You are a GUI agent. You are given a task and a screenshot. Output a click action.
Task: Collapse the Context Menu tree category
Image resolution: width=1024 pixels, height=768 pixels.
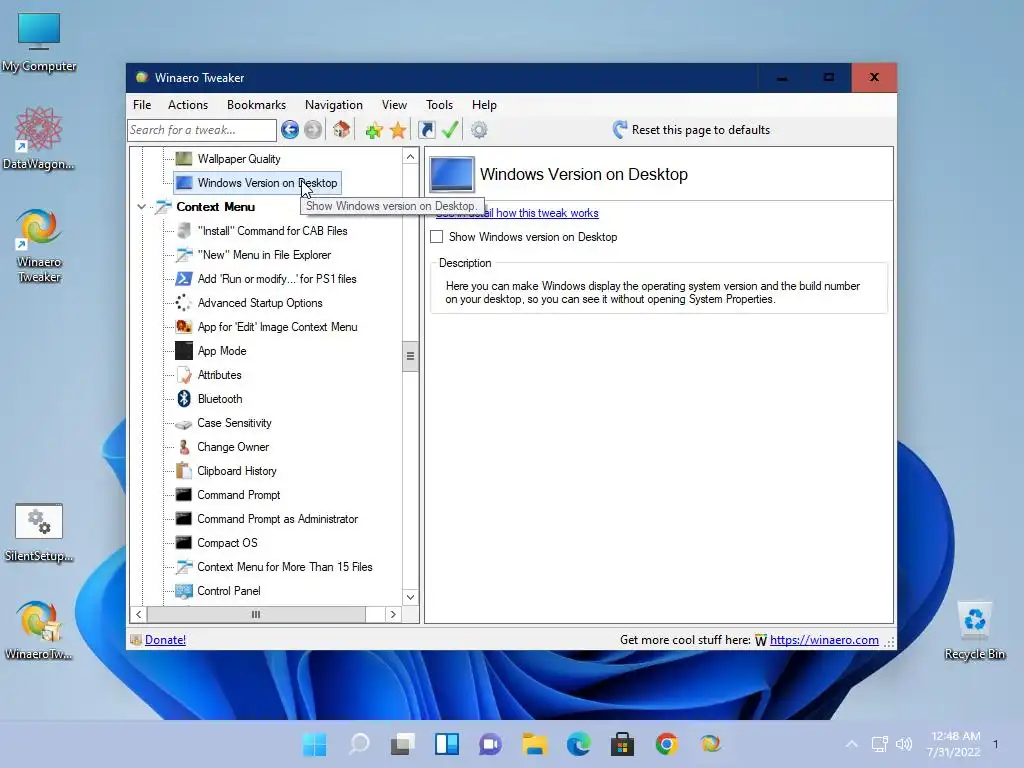pos(141,207)
